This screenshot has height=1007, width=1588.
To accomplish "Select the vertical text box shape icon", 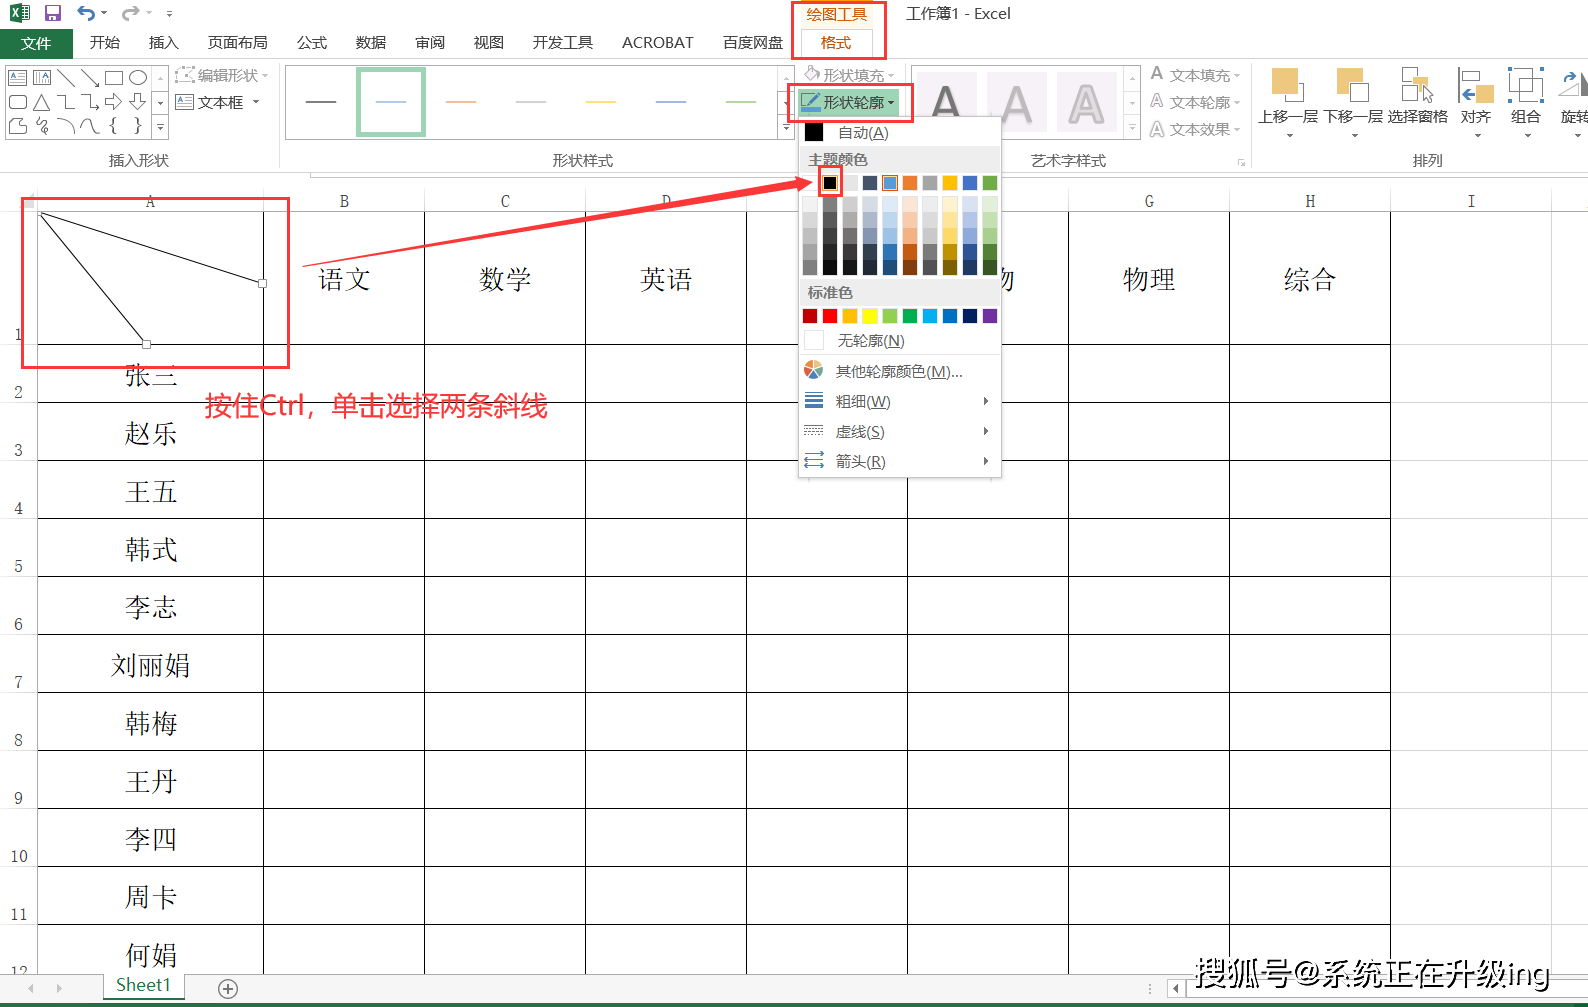I will click(x=41, y=78).
